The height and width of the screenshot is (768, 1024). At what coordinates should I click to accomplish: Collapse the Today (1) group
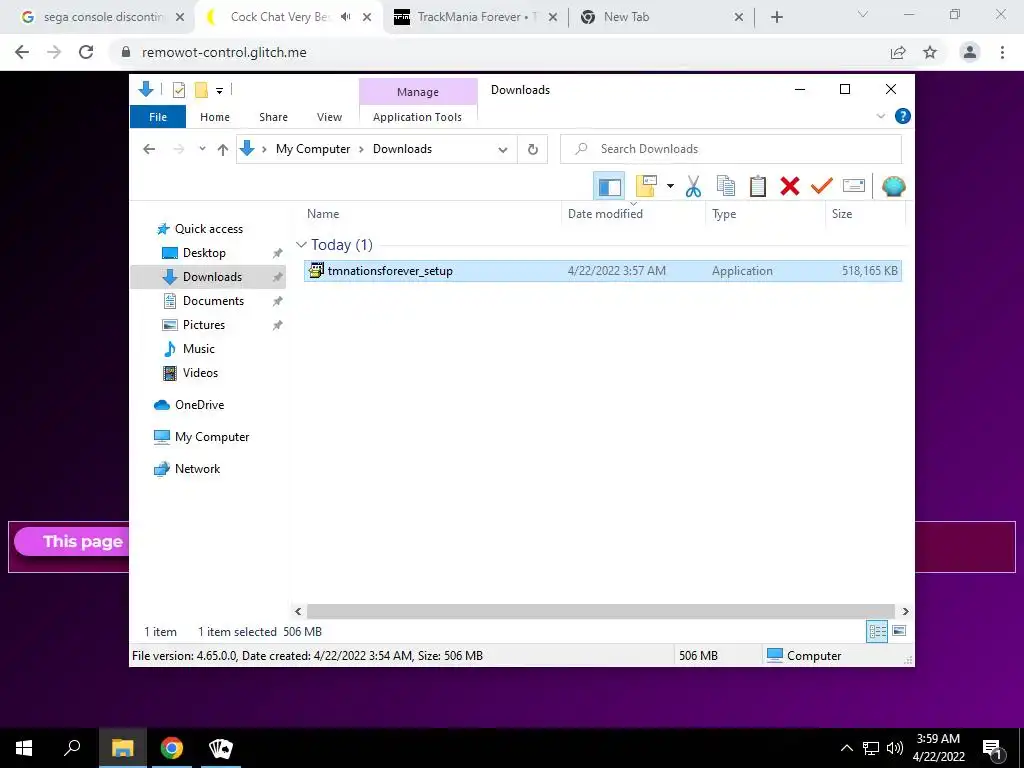coord(301,245)
